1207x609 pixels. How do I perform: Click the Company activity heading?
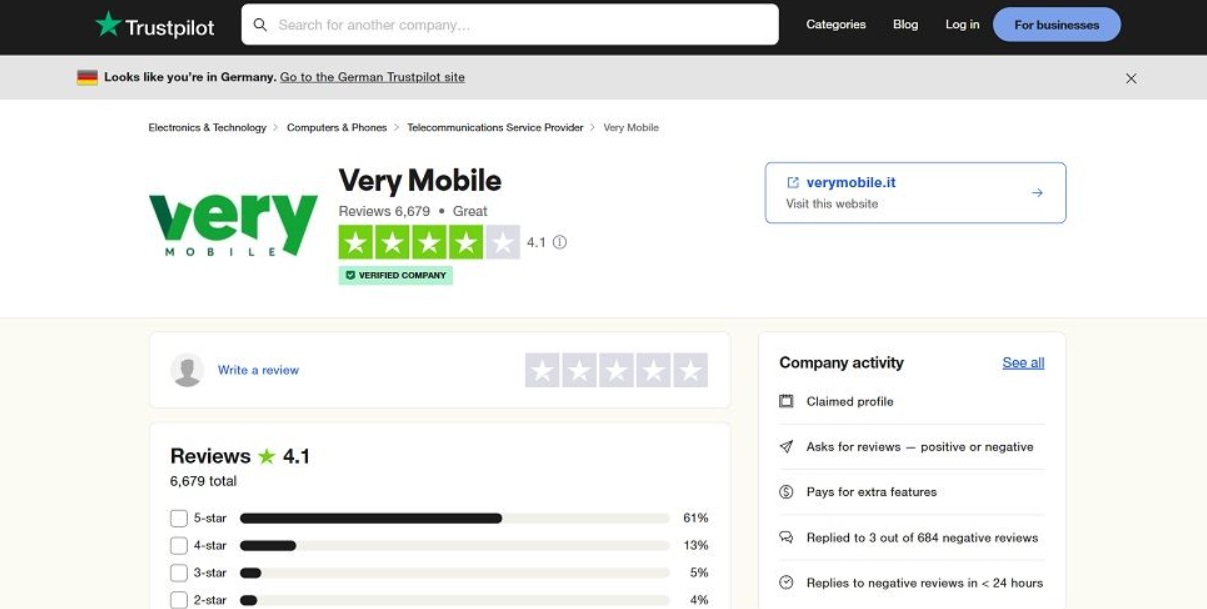tap(841, 363)
